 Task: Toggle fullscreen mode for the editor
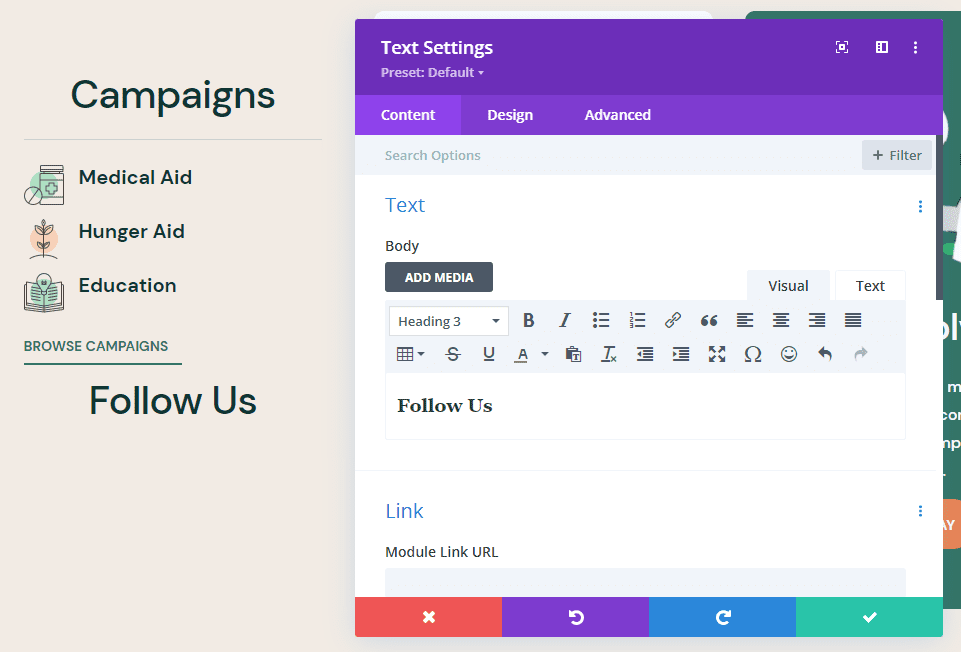coord(717,353)
